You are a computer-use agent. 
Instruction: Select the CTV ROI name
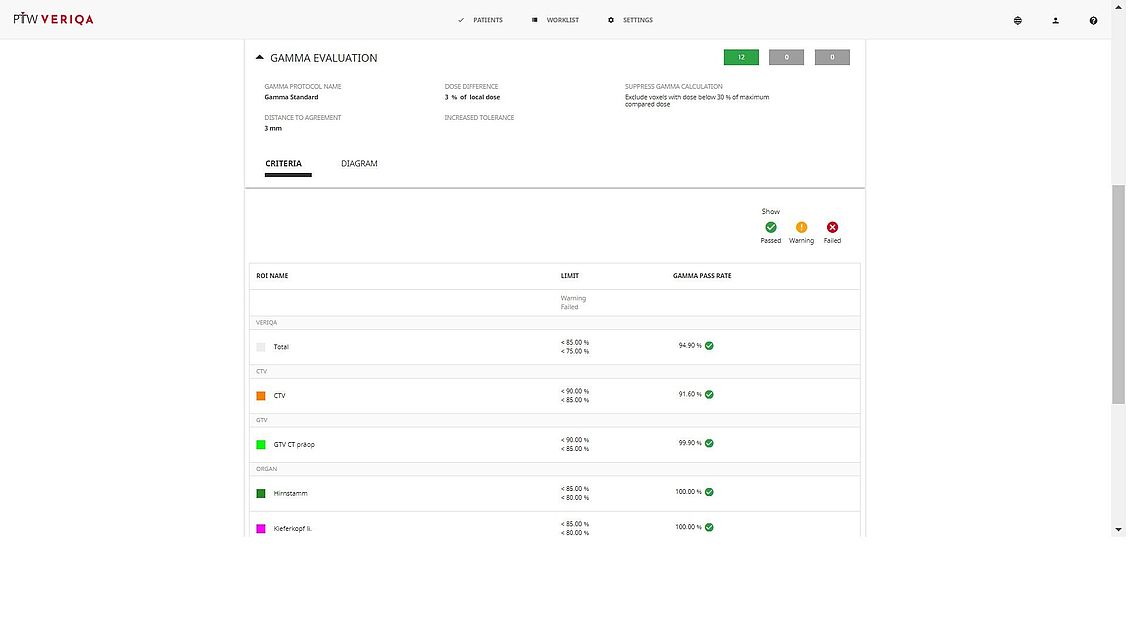coord(279,396)
